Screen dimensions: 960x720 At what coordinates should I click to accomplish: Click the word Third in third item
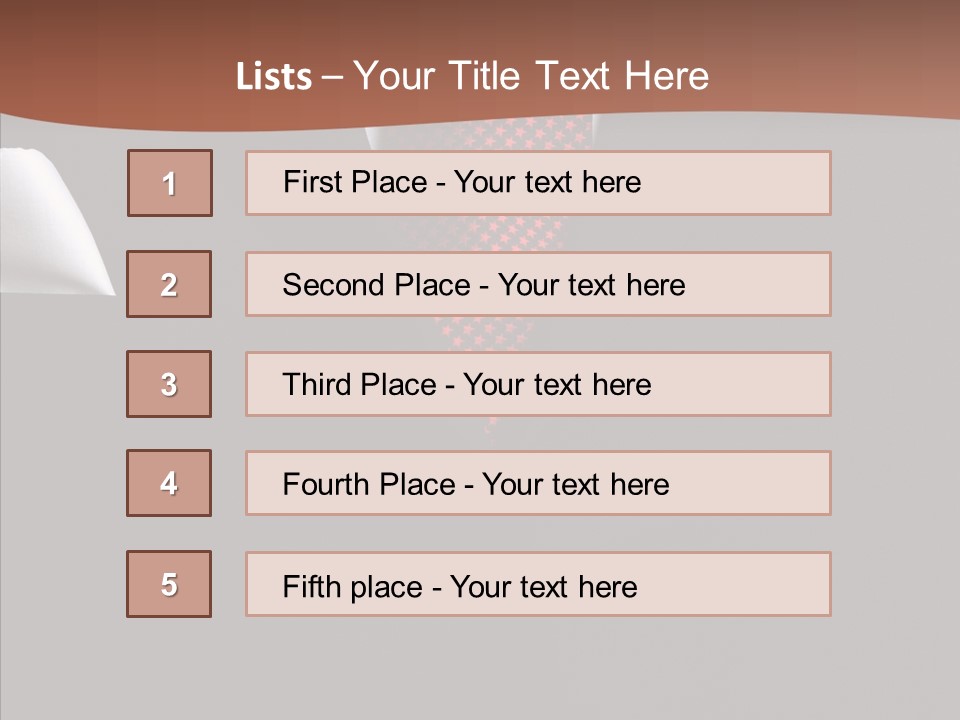[x=317, y=384]
